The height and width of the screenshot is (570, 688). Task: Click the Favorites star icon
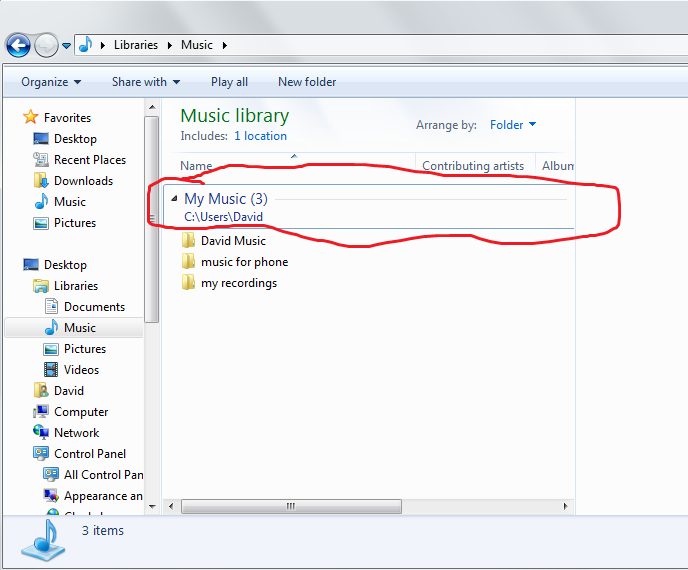click(x=31, y=117)
